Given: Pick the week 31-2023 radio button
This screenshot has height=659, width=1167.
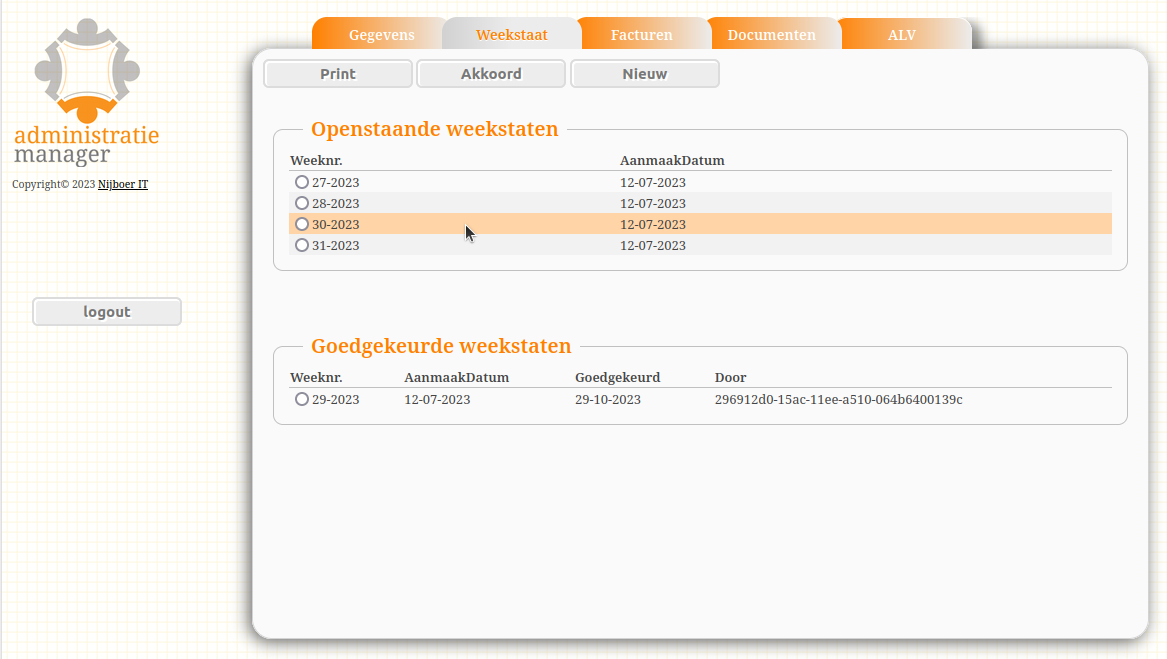Looking at the screenshot, I should (x=302, y=245).
